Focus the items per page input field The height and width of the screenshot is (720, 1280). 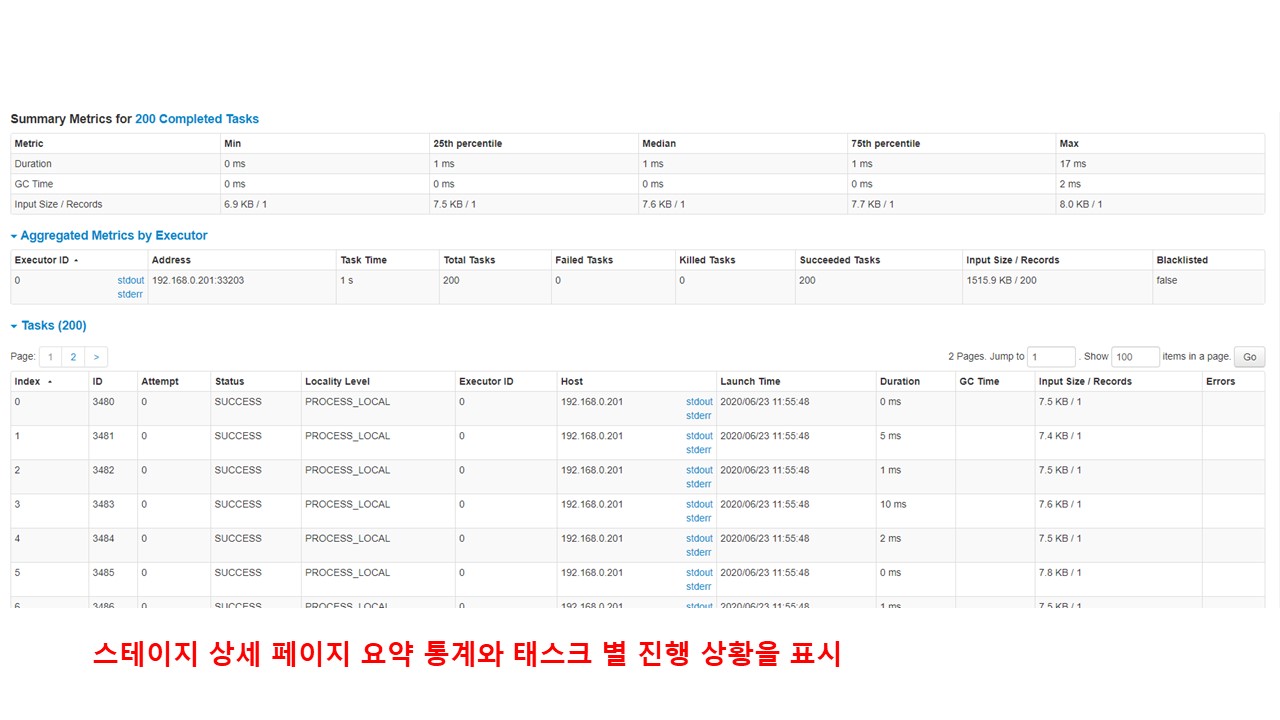1136,357
